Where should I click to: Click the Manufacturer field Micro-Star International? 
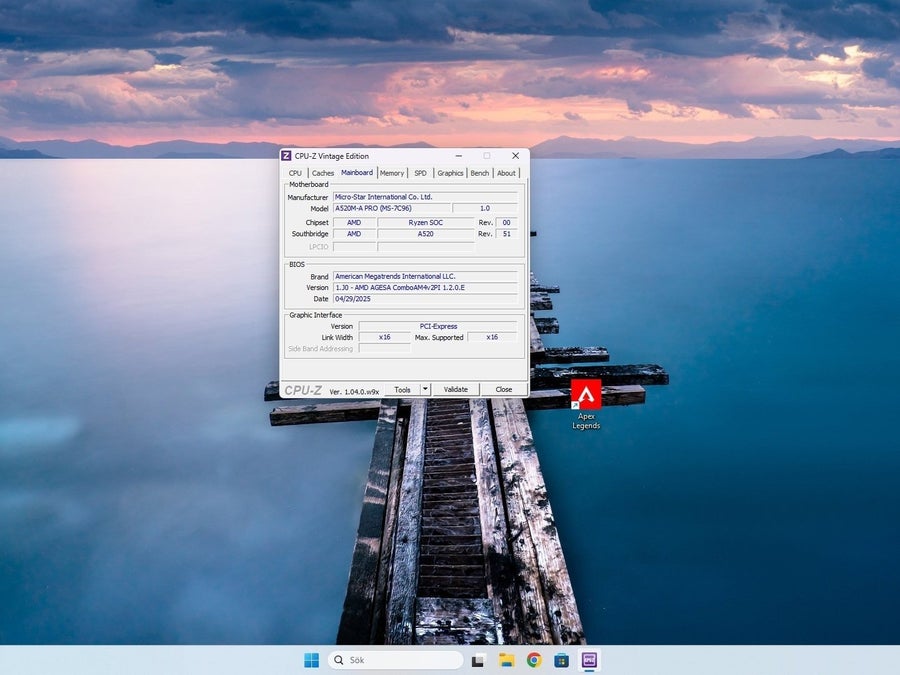click(425, 197)
